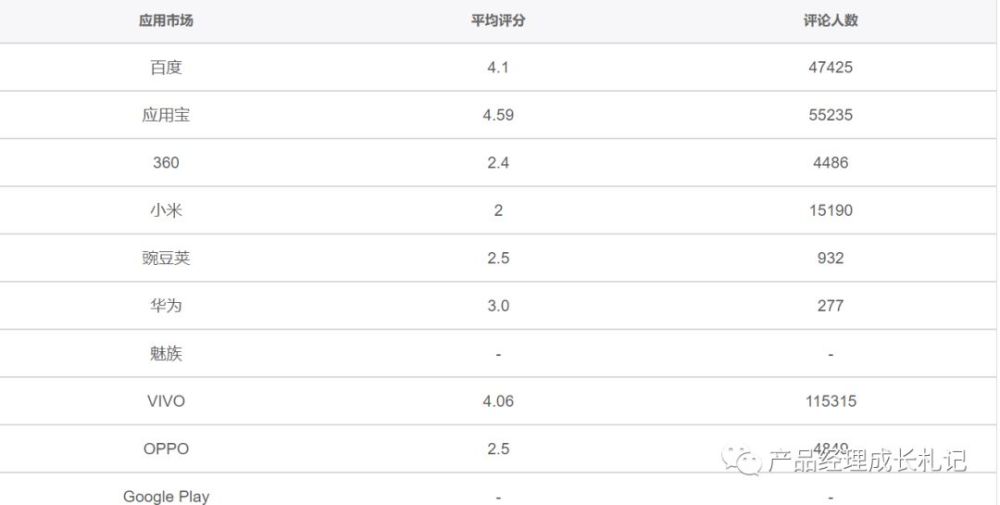Click the 产品经理成长札记 watermark text

point(867,460)
